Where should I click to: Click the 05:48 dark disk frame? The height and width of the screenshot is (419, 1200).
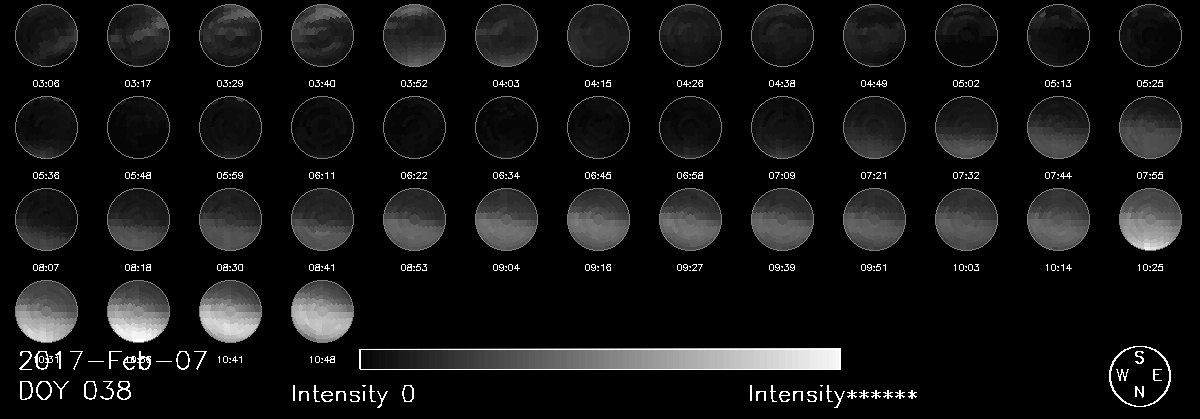coord(138,127)
